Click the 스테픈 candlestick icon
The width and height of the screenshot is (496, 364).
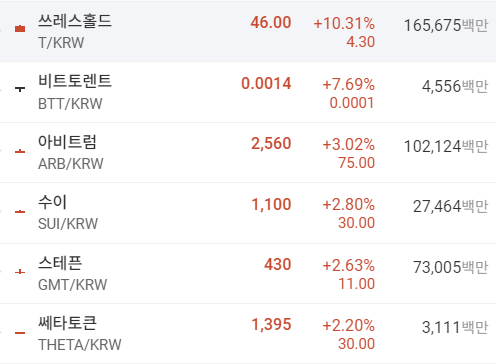[x=20, y=272]
